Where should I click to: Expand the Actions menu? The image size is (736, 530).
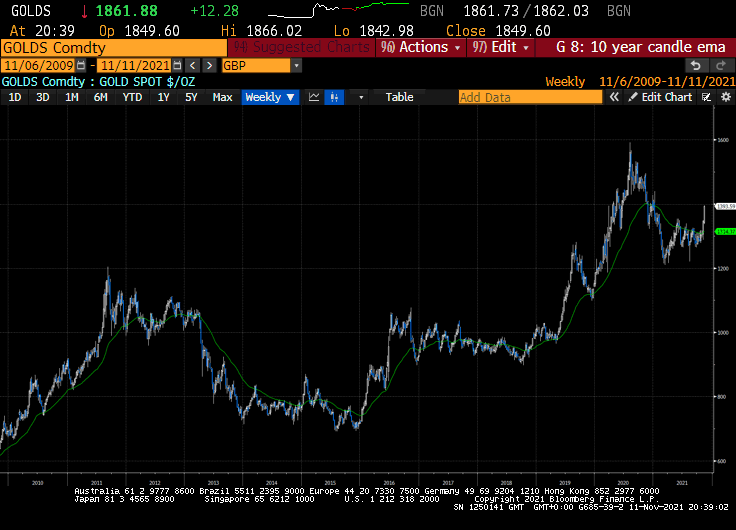421,47
